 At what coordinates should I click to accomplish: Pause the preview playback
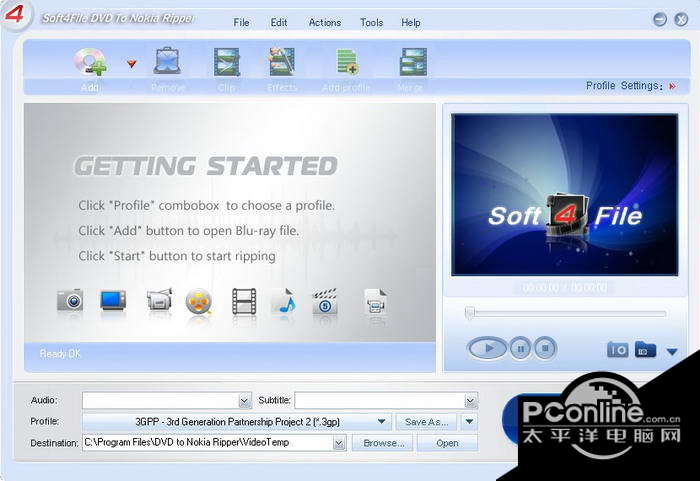click(520, 348)
